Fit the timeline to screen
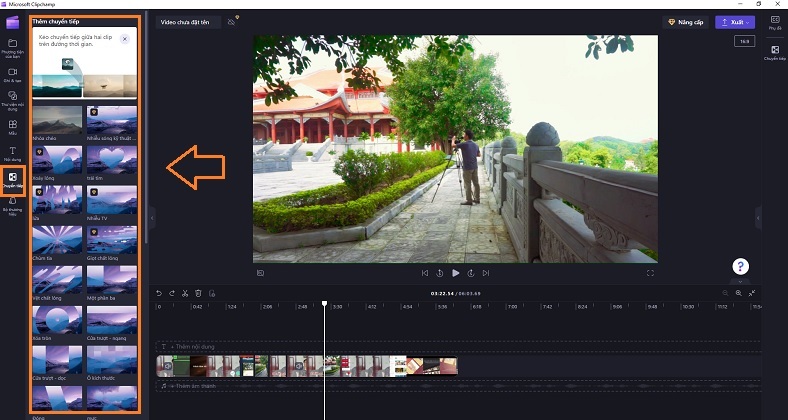 [x=752, y=293]
